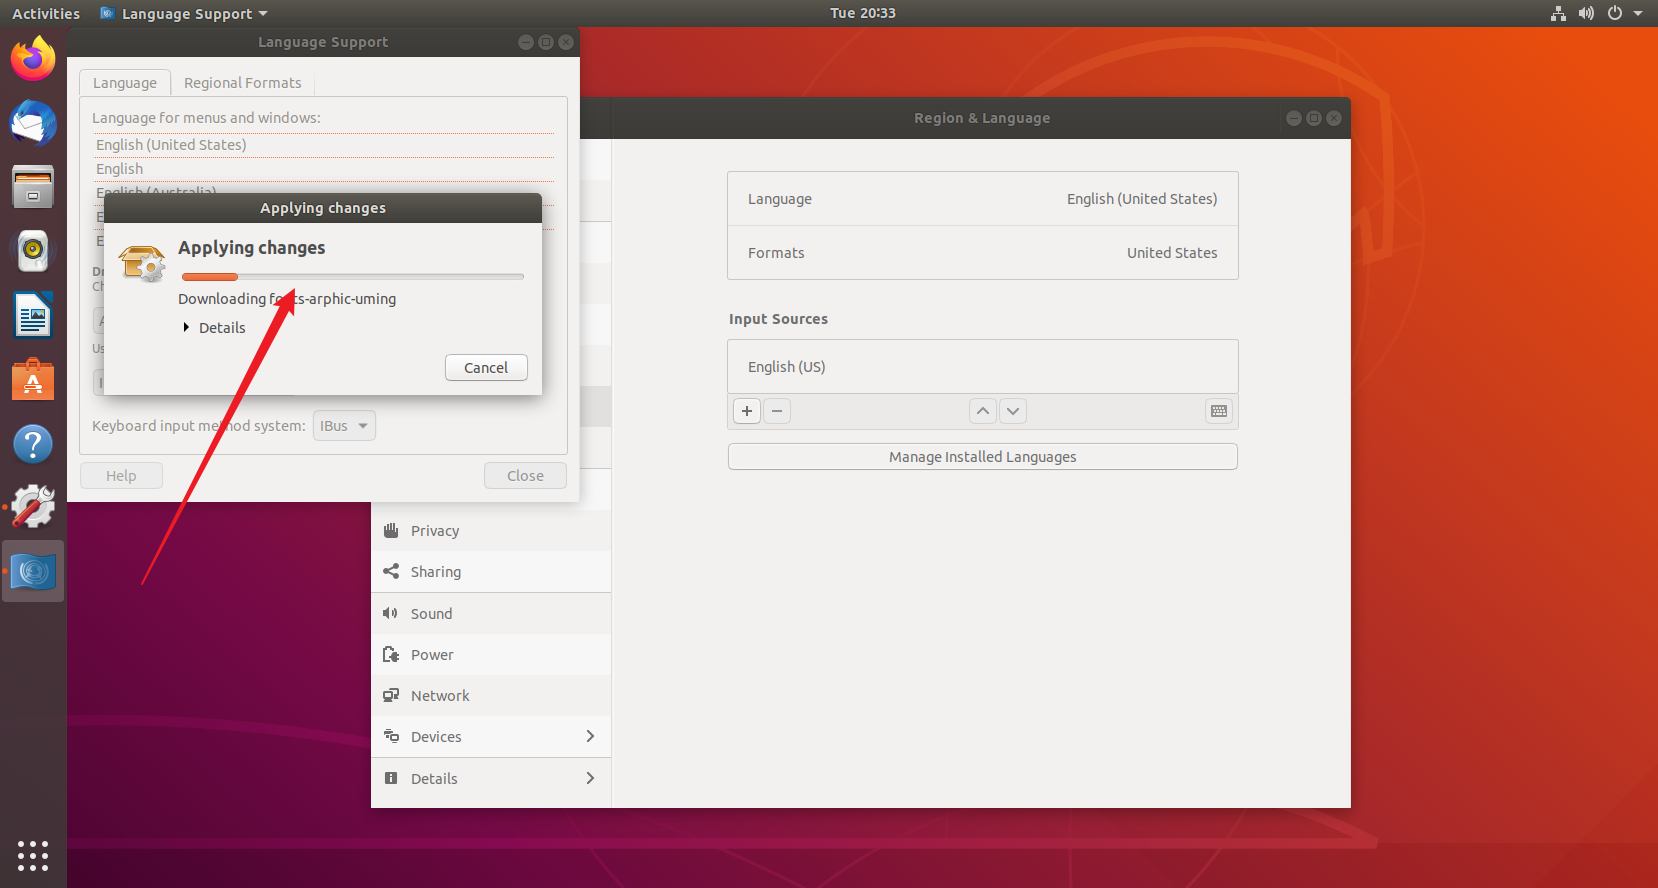
Task: Click the Help button in Language Support
Action: click(x=121, y=476)
